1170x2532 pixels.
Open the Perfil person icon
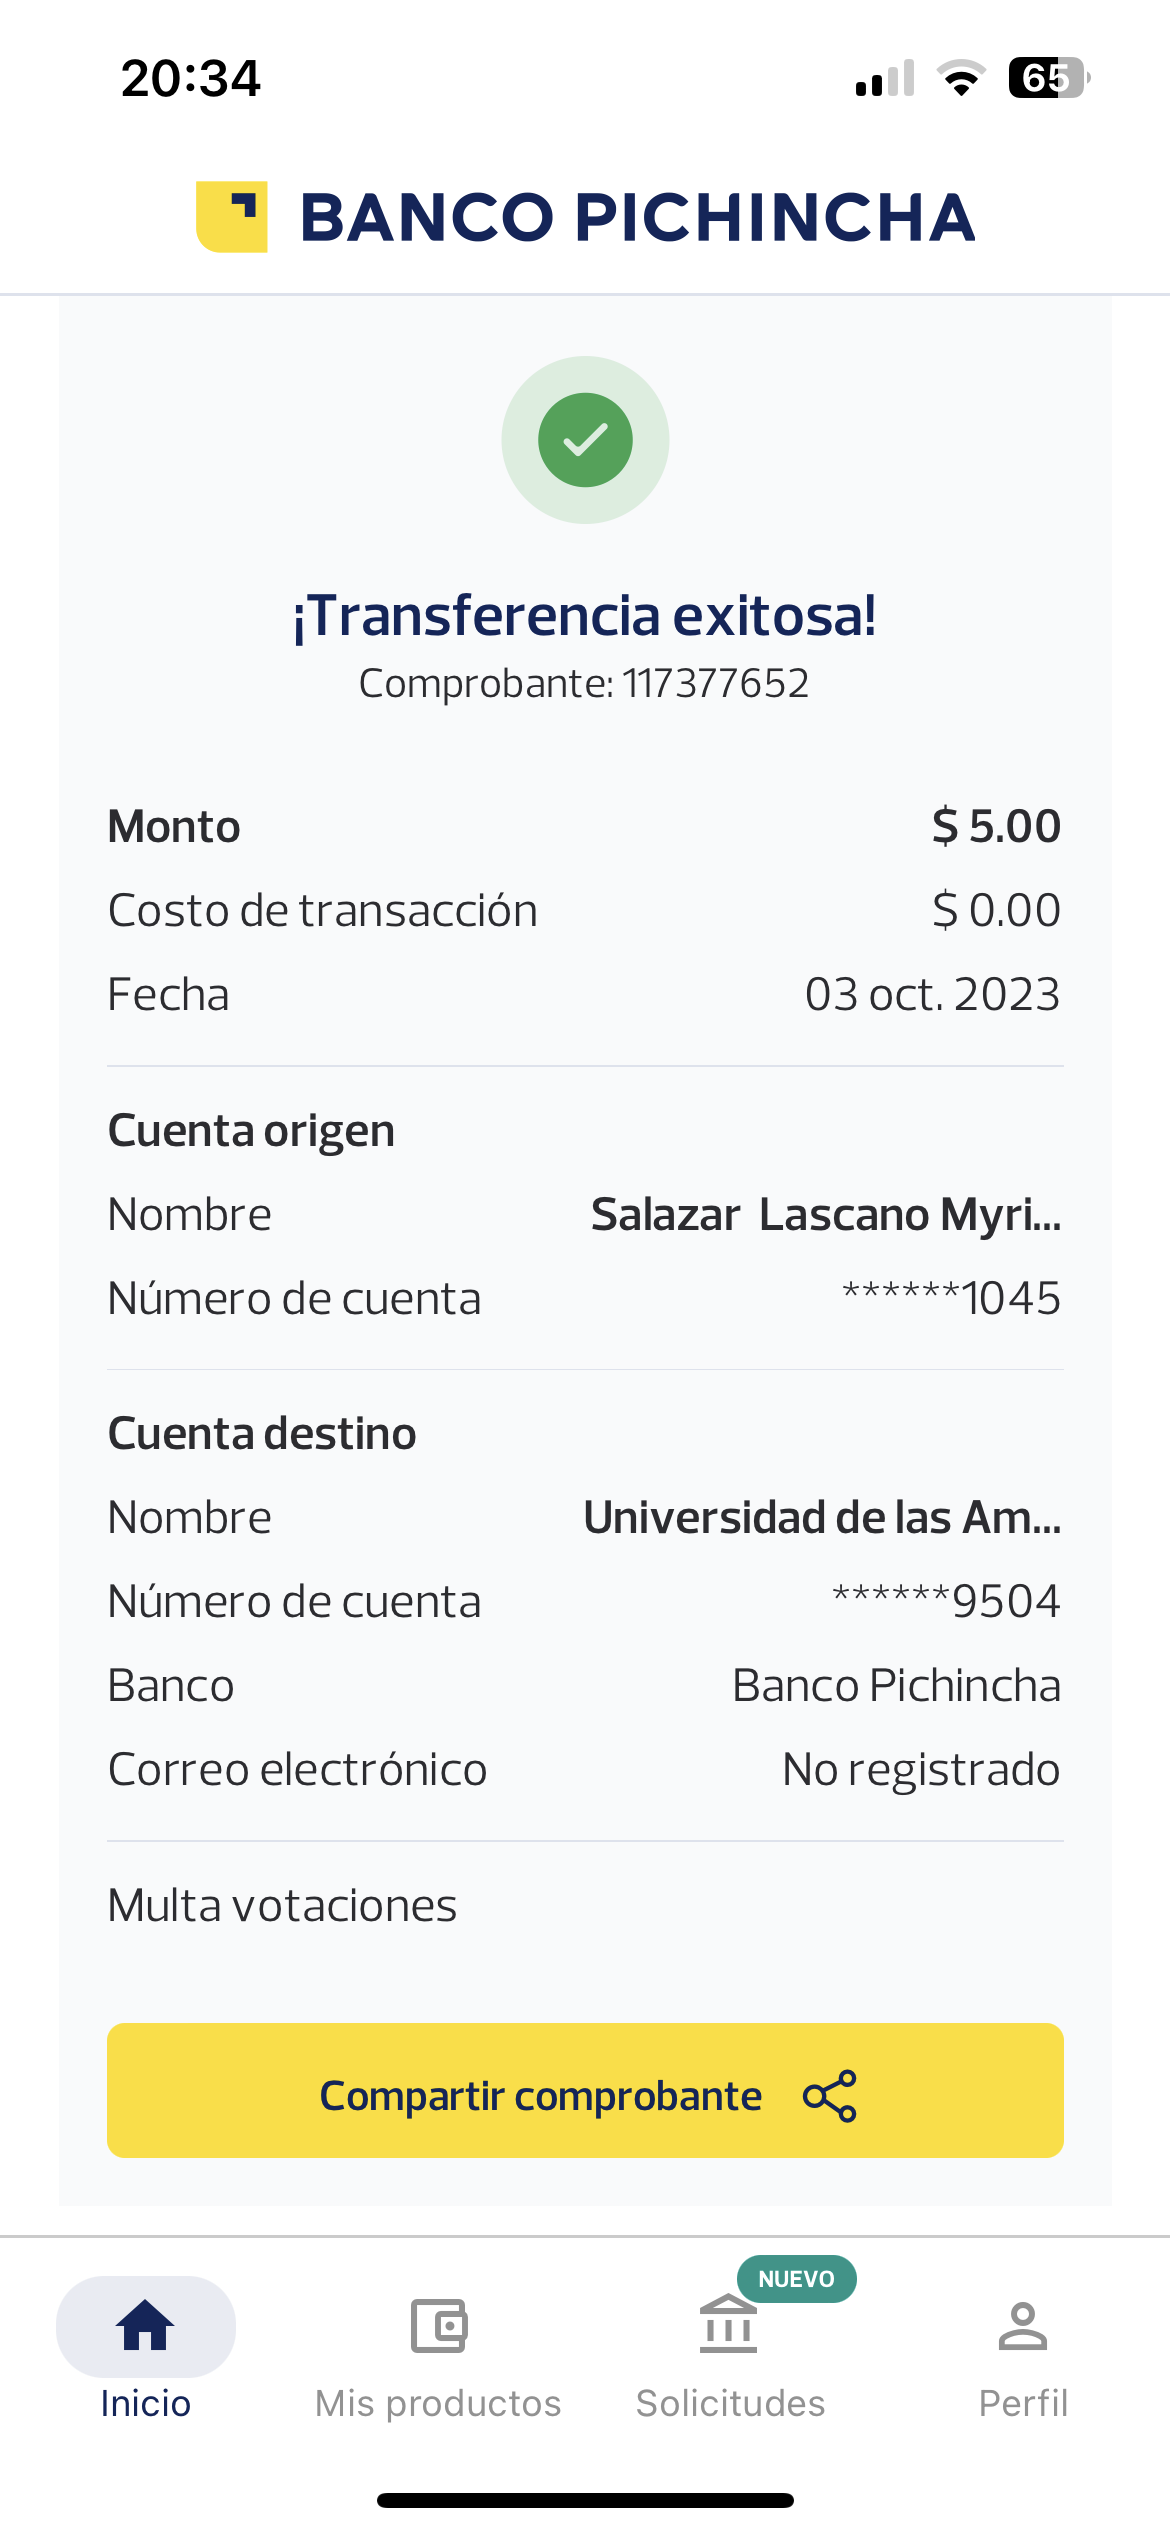point(1022,2325)
